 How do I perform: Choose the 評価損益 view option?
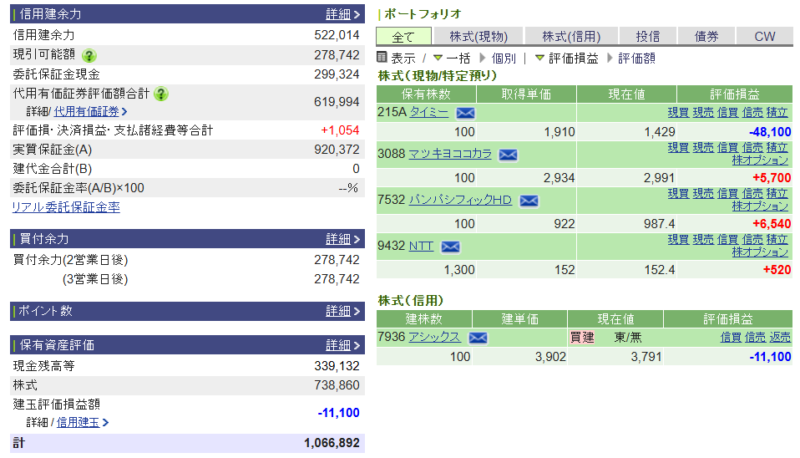click(x=573, y=59)
